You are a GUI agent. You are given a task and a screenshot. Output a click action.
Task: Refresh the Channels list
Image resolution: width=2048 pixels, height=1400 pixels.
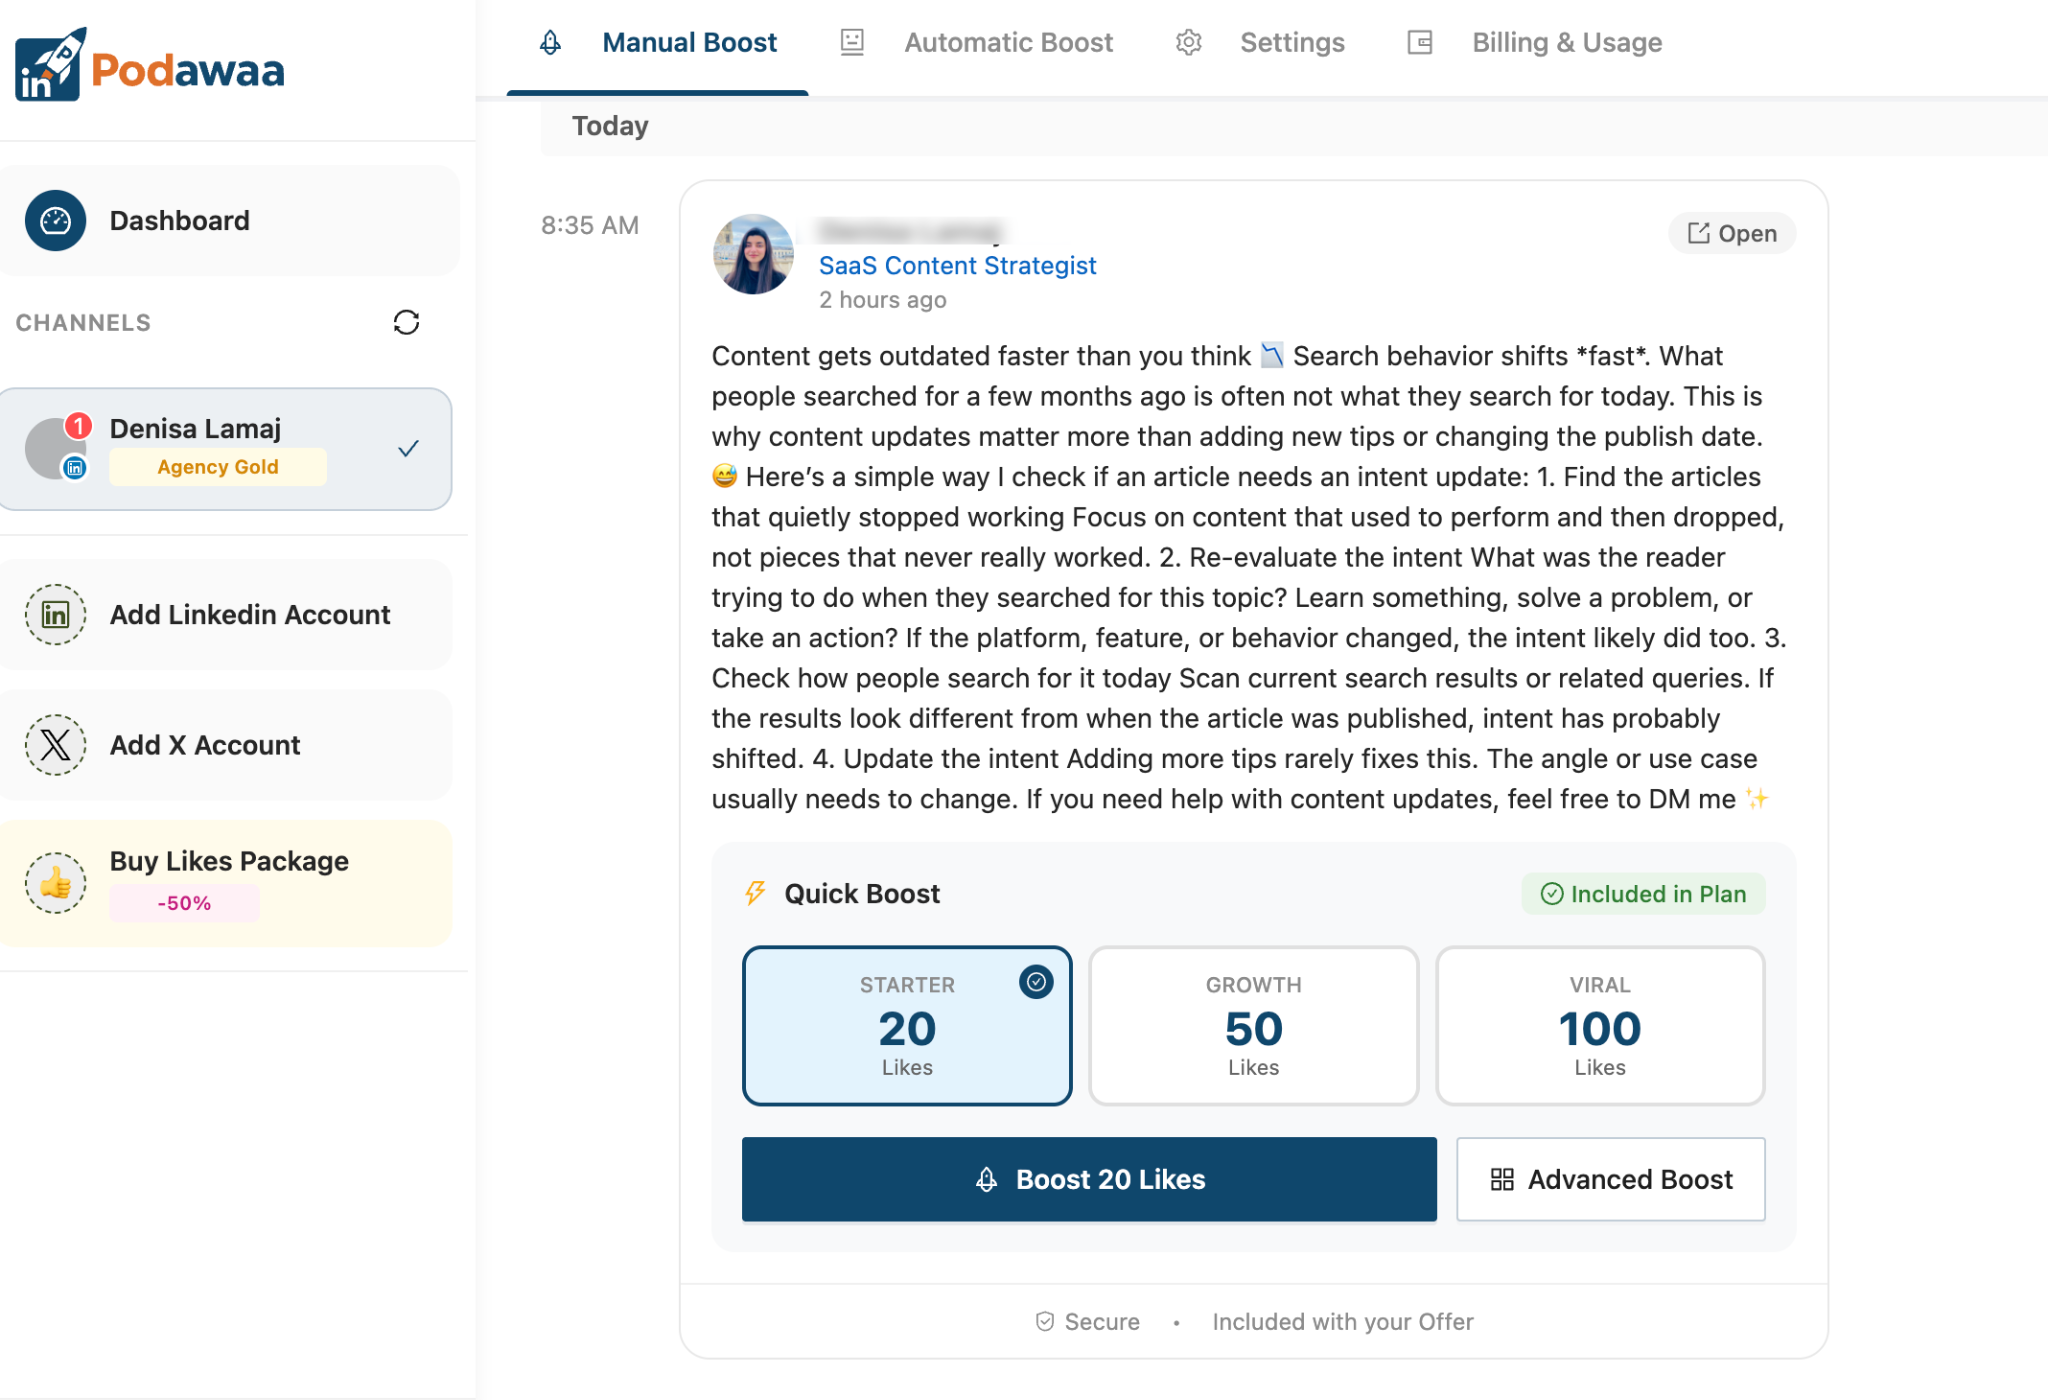coord(406,322)
